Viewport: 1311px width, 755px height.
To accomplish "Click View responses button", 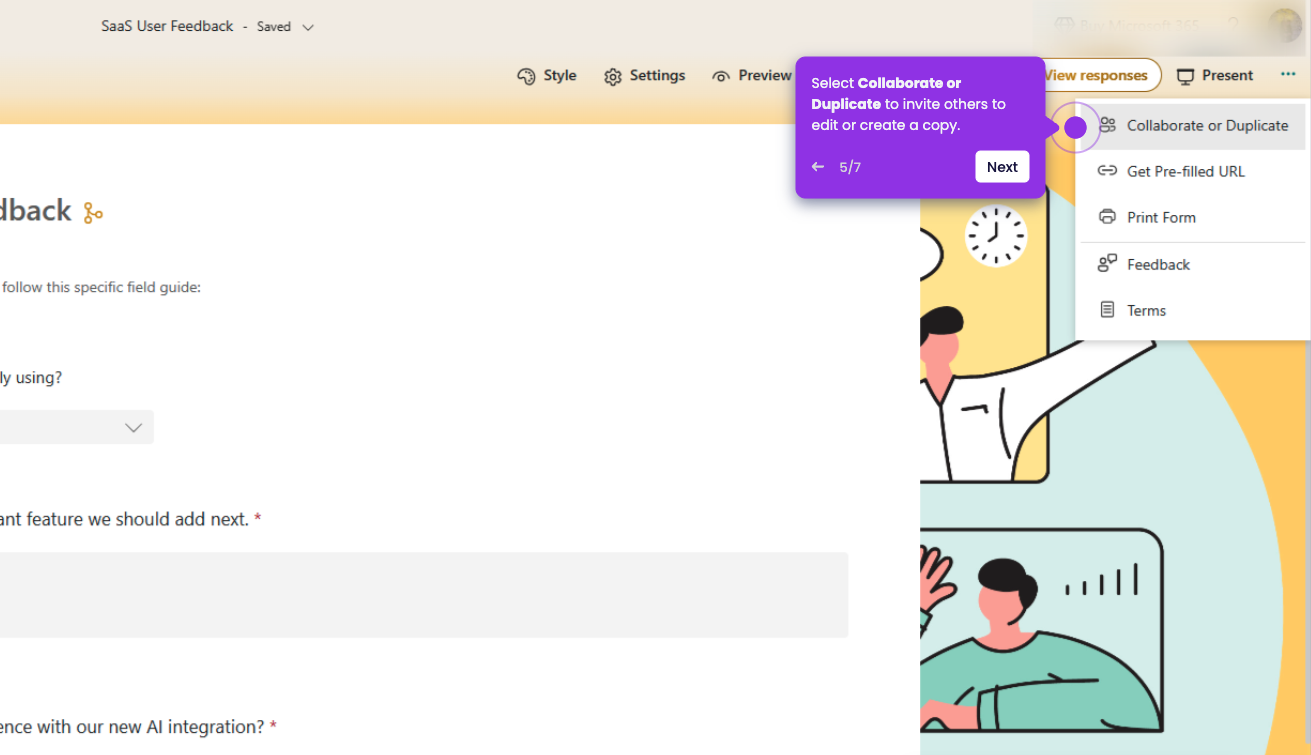I will [x=1101, y=75].
